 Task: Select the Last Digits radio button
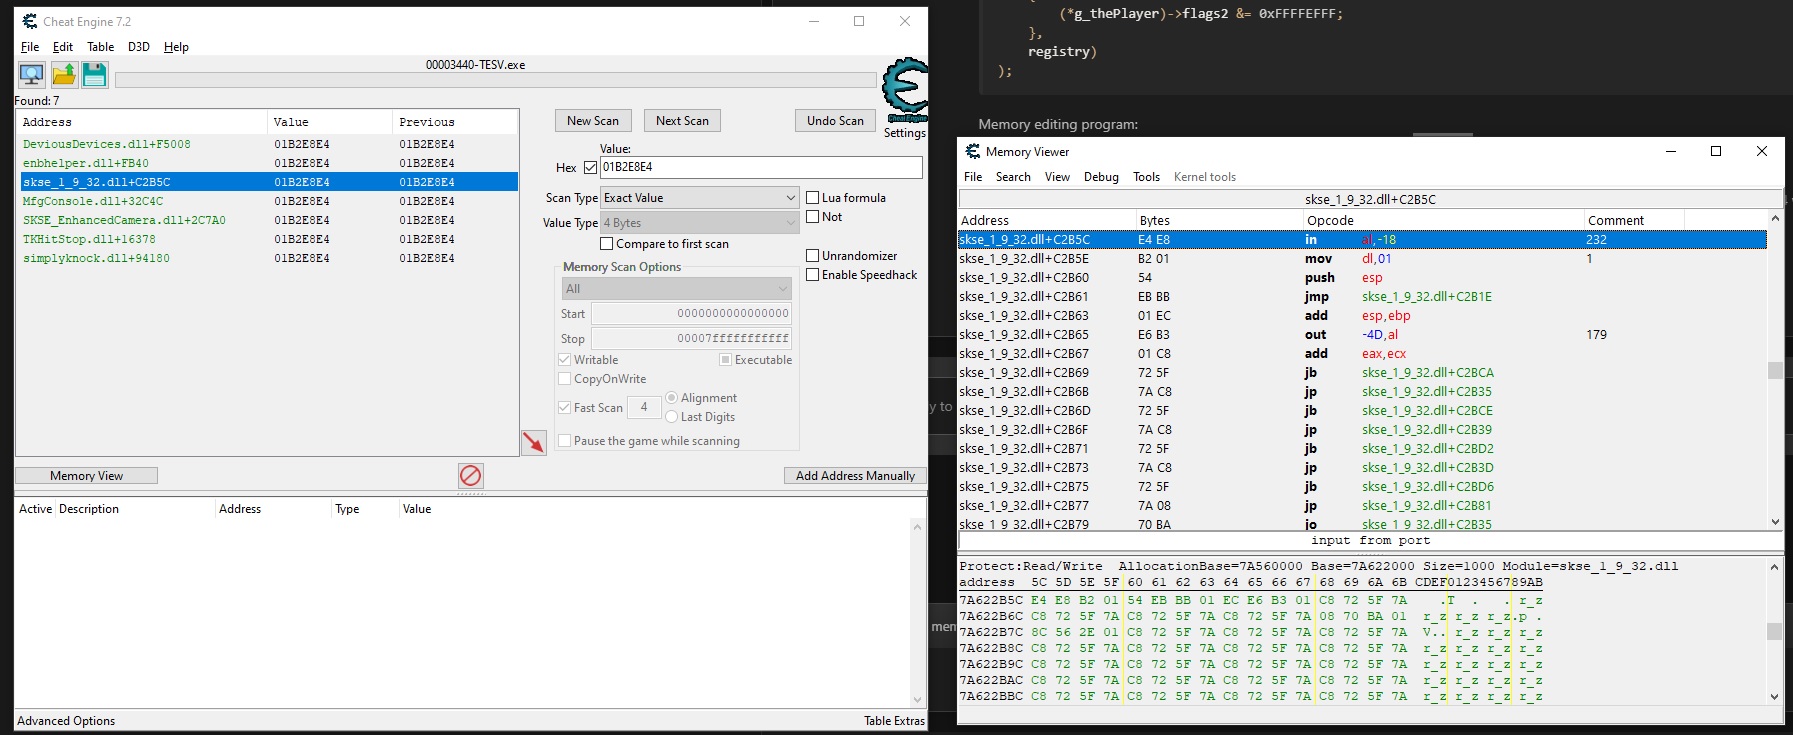[x=672, y=417]
